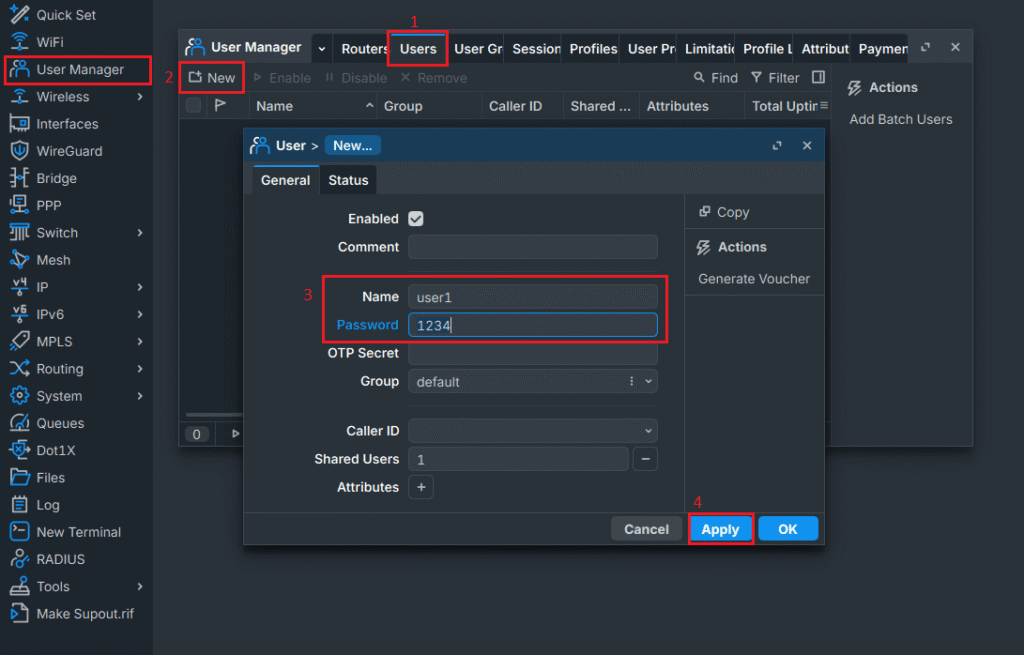Toggle the Enabled checkbox
1024x655 pixels.
click(416, 219)
